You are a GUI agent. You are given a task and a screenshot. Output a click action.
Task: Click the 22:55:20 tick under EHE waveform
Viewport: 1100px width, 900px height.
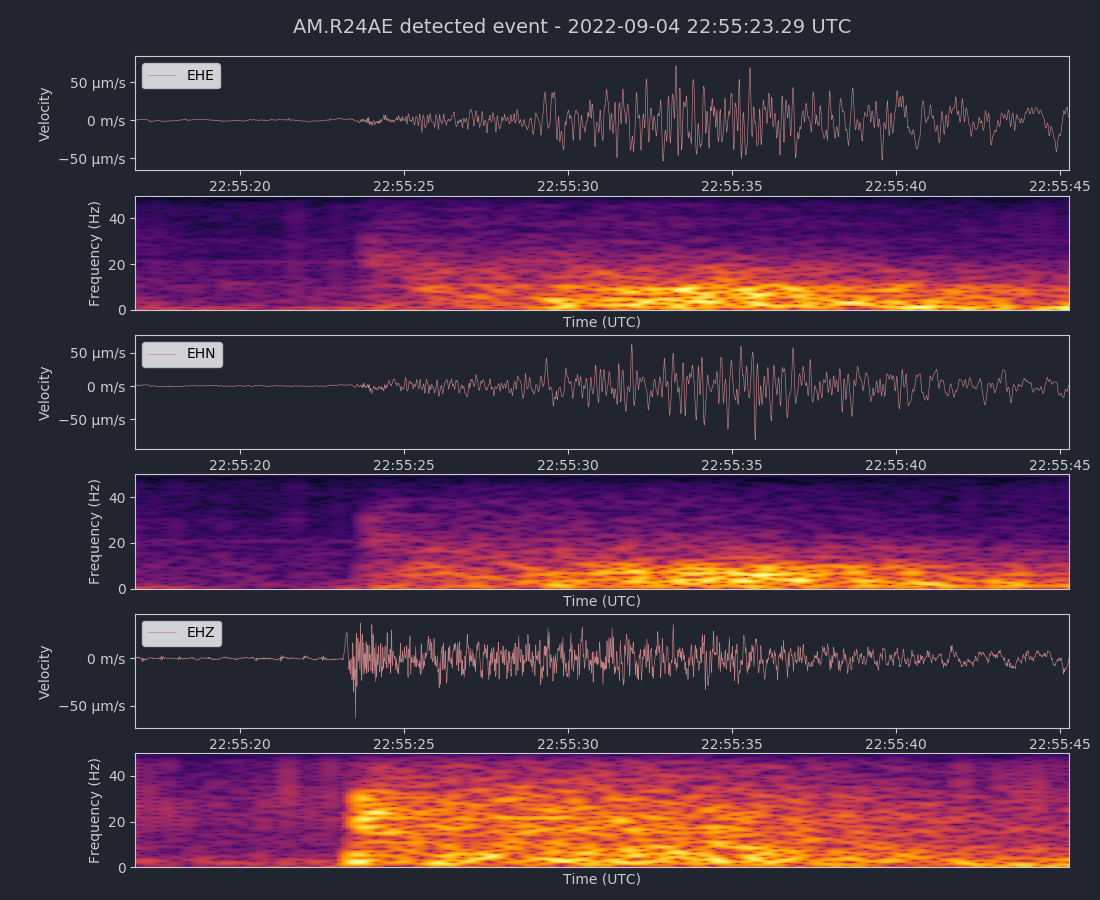pos(239,186)
